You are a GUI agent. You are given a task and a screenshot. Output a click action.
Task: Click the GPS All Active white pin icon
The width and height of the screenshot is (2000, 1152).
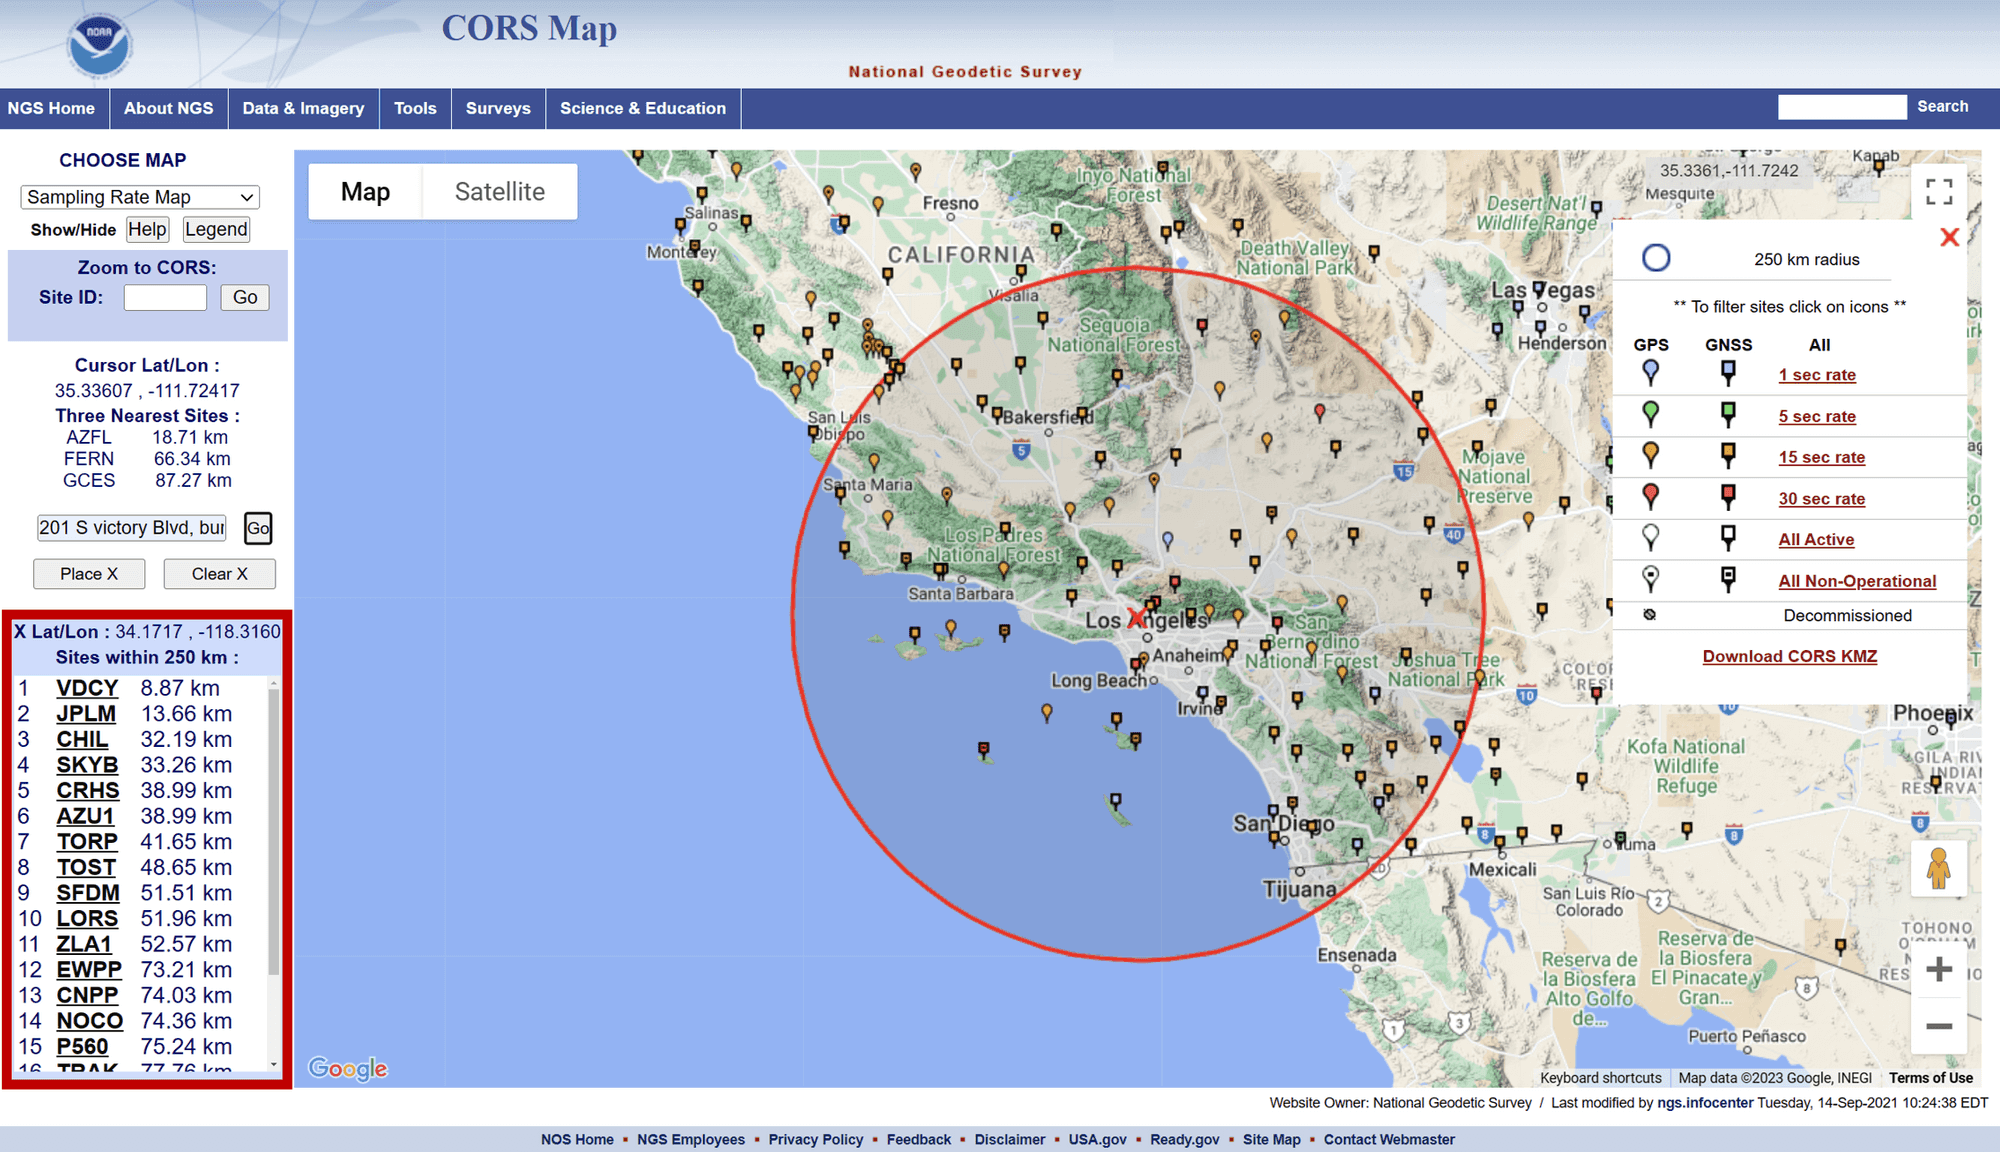tap(1650, 537)
